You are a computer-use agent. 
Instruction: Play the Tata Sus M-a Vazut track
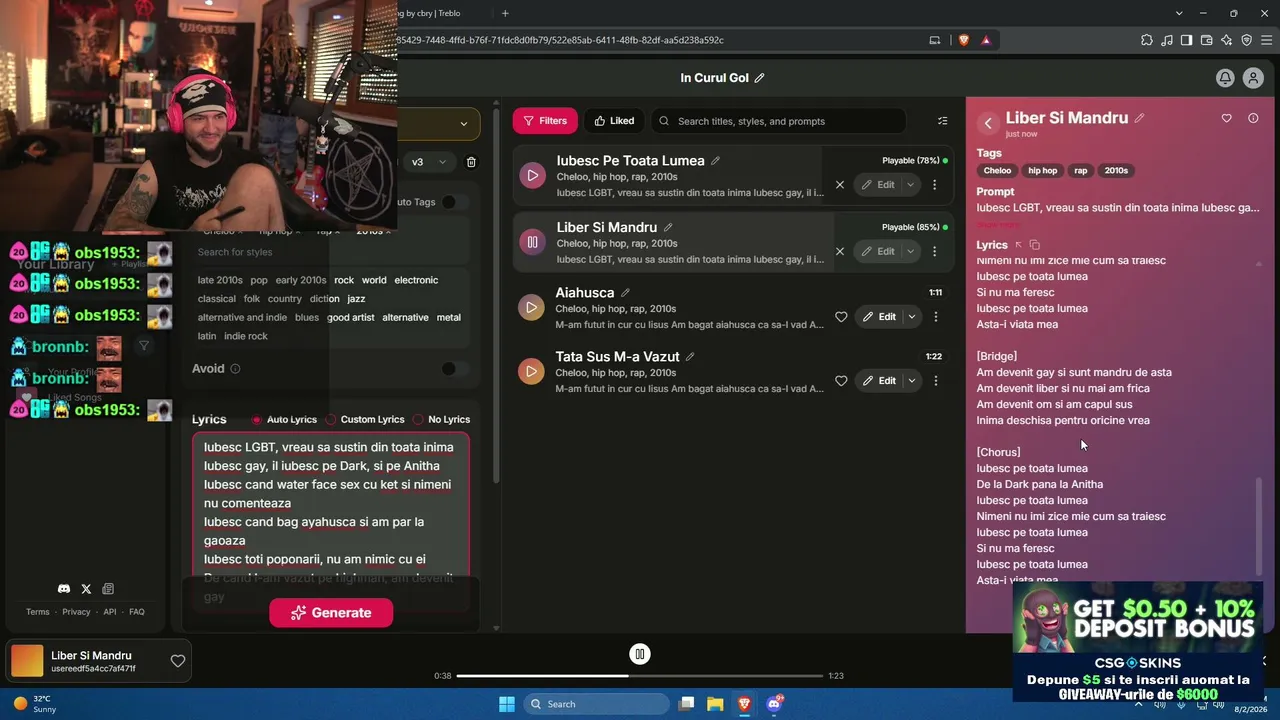532,372
